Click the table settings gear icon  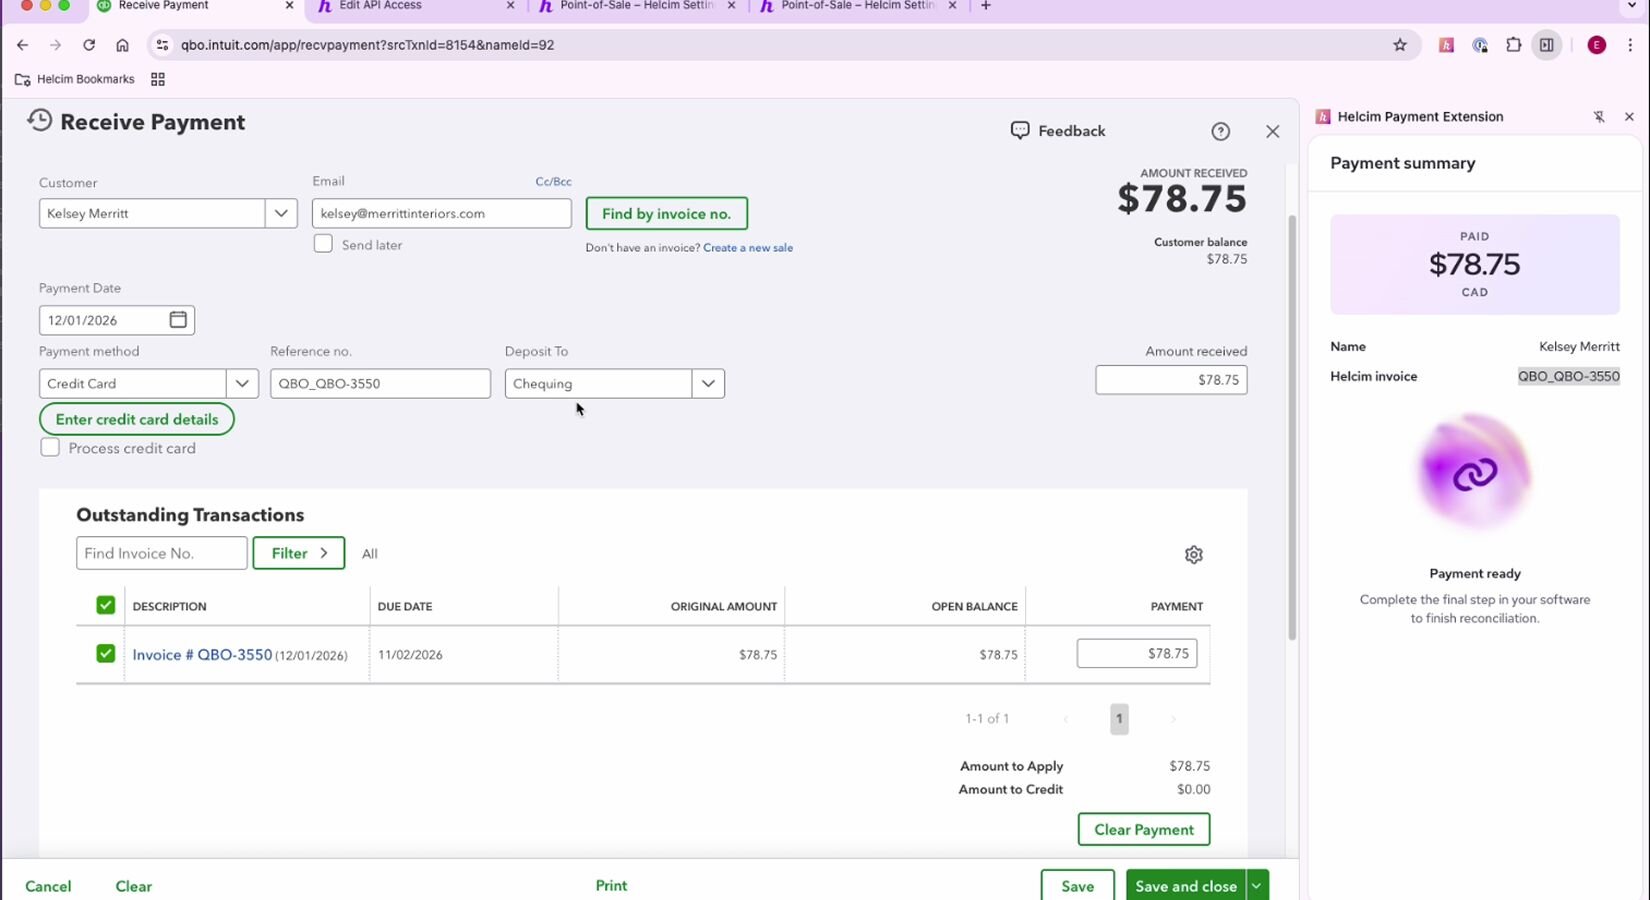click(1193, 555)
